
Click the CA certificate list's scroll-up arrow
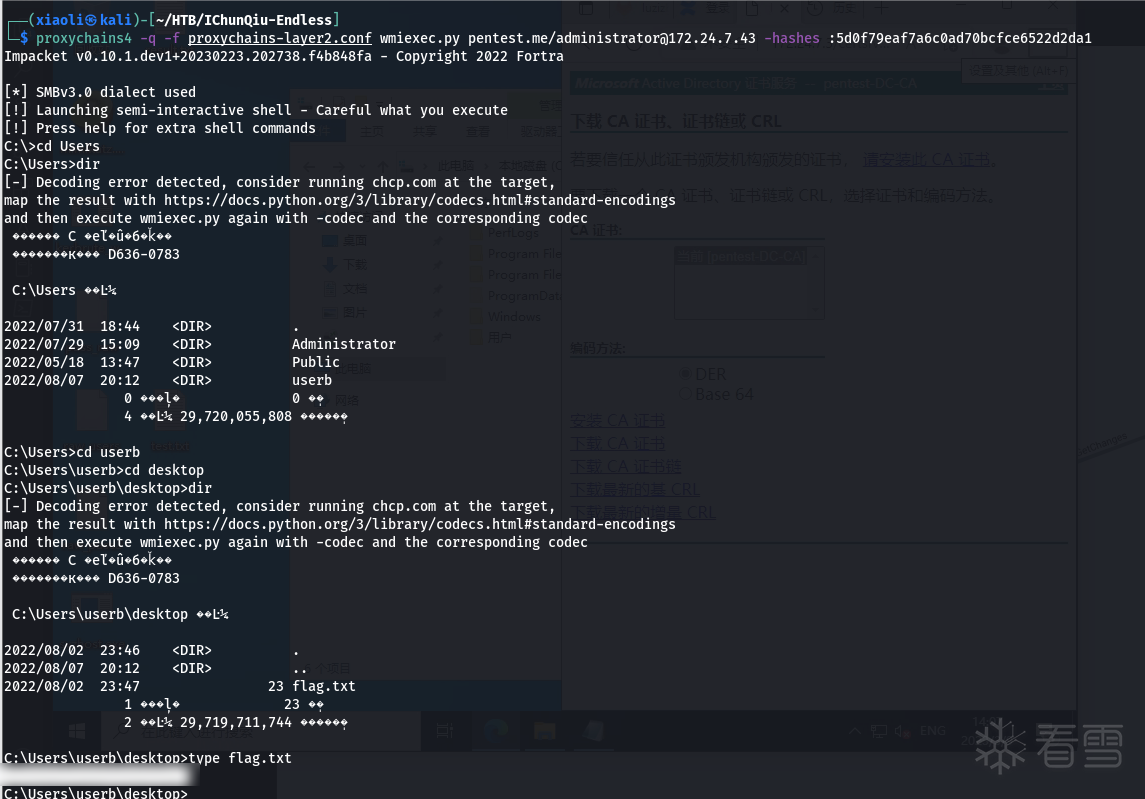pyautogui.click(x=816, y=256)
